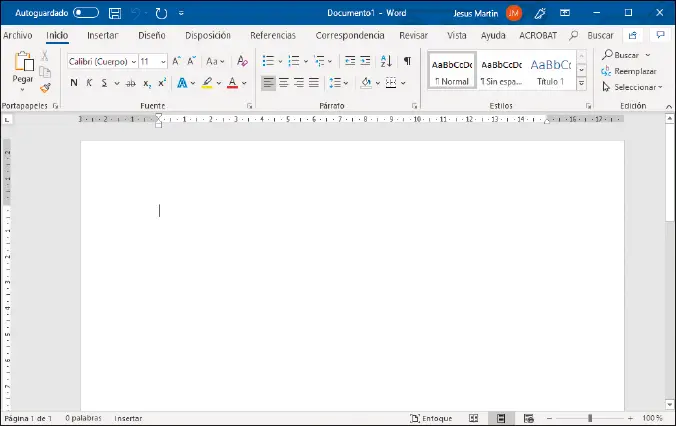Click the Save icon in title bar
Screen dimensions: 676x426
click(x=115, y=13)
